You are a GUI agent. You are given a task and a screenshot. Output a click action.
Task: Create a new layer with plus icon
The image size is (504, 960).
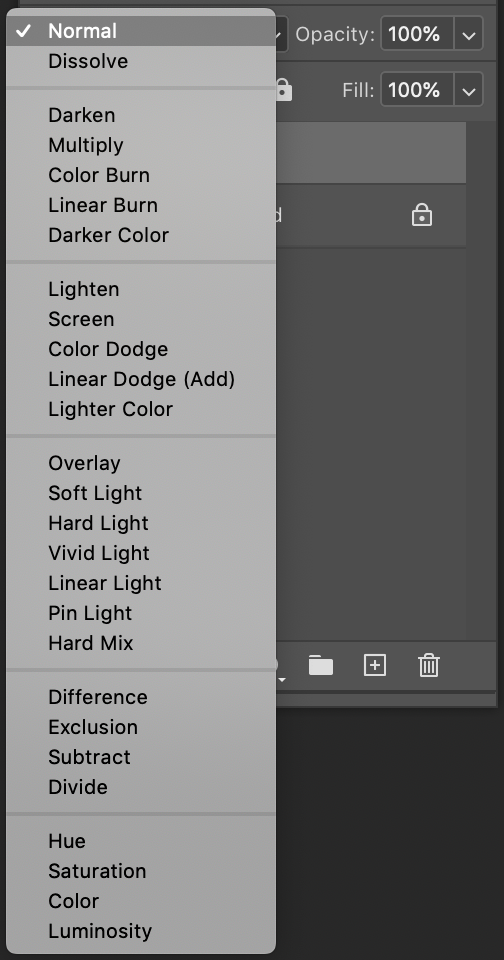(x=375, y=665)
